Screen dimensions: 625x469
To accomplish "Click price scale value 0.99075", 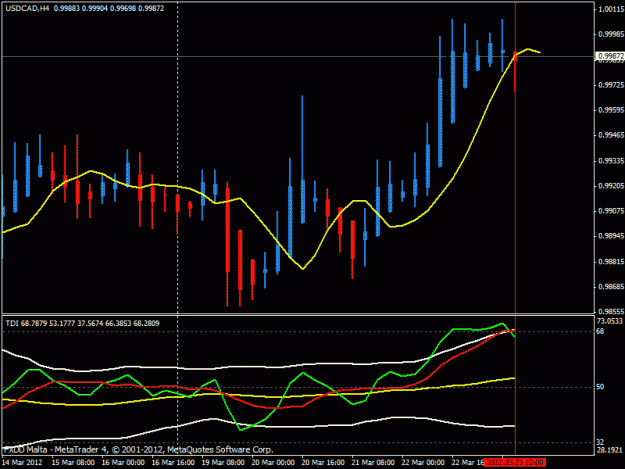I will point(611,211).
